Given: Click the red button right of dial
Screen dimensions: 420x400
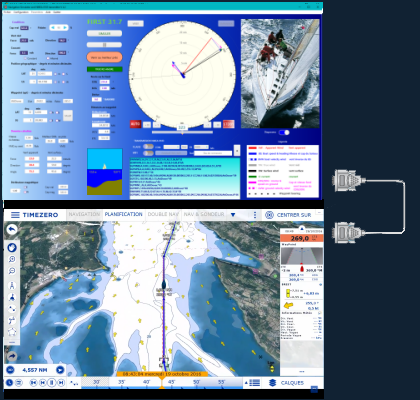Looking at the screenshot, I should coord(228,124).
